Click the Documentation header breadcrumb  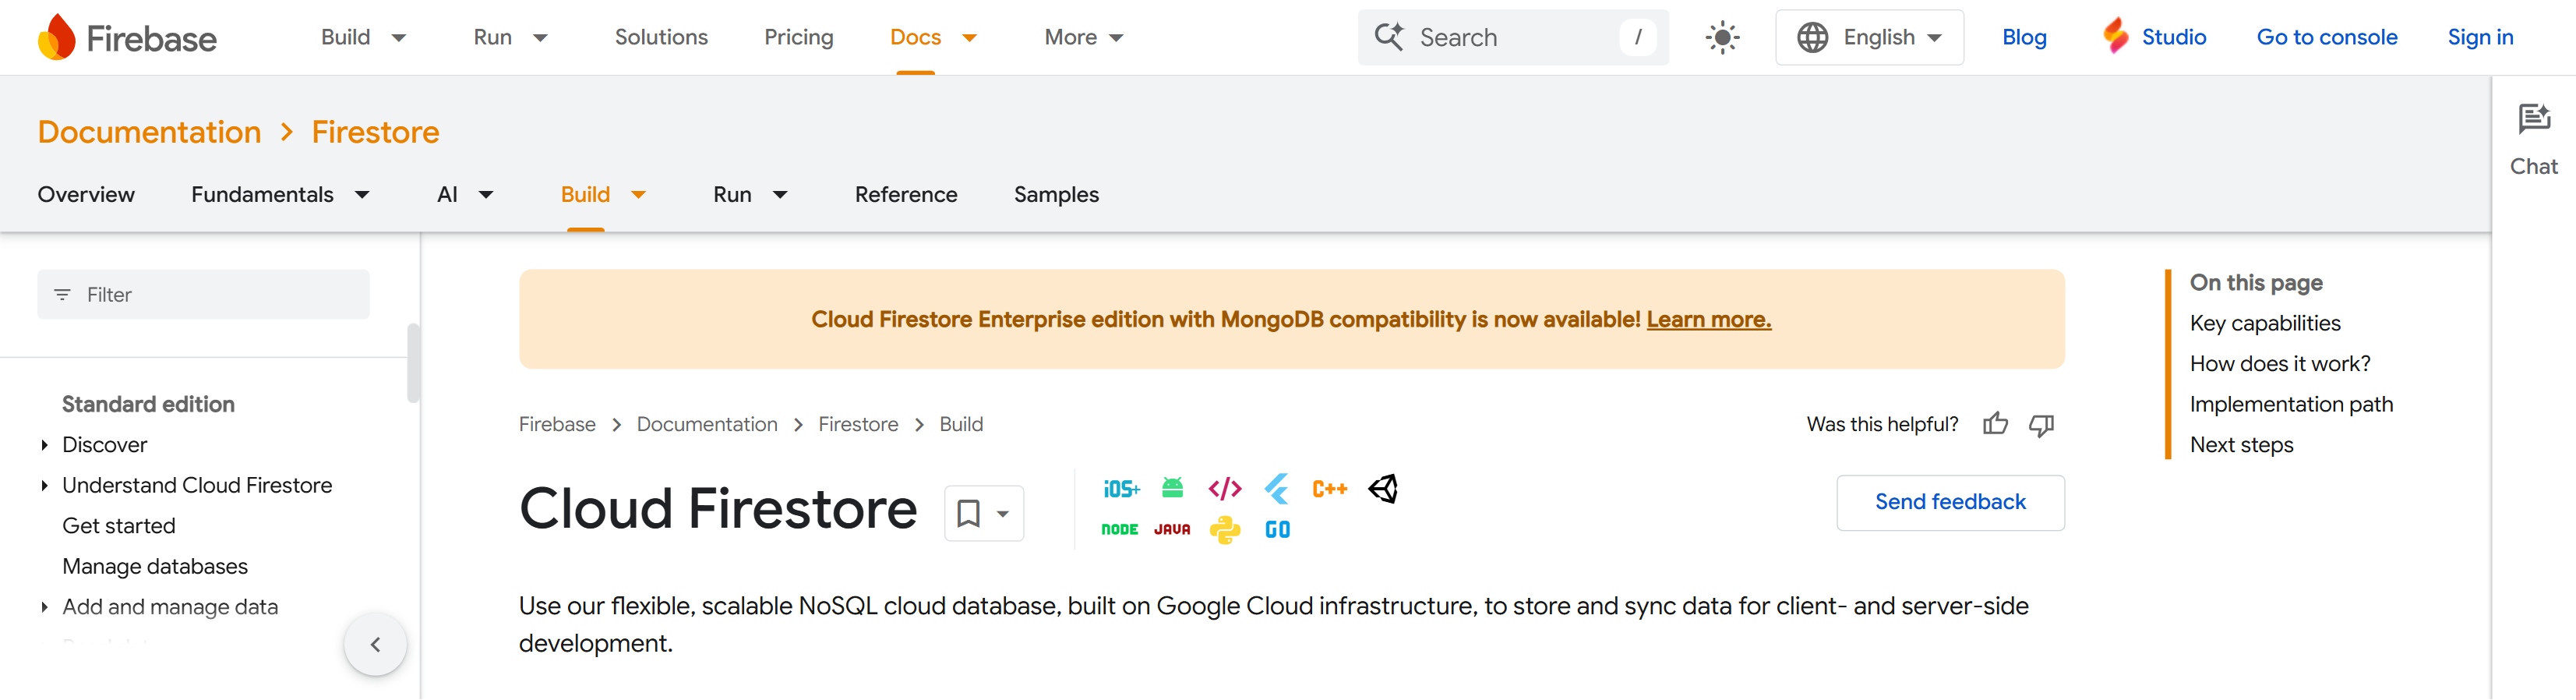149,132
